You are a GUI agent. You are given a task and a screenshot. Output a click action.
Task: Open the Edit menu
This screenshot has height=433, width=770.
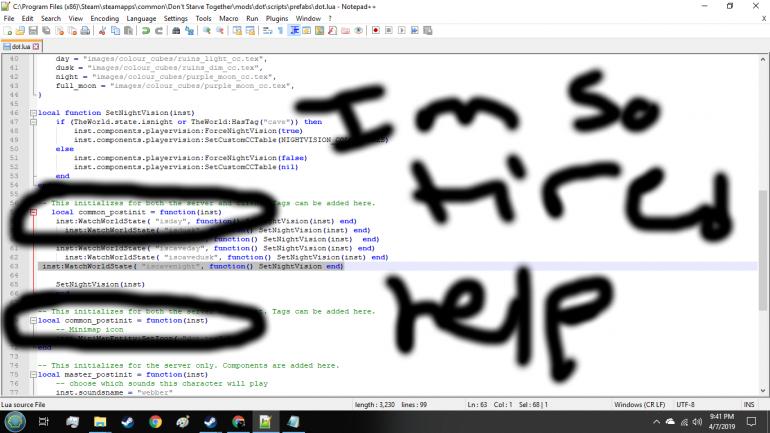(x=28, y=18)
